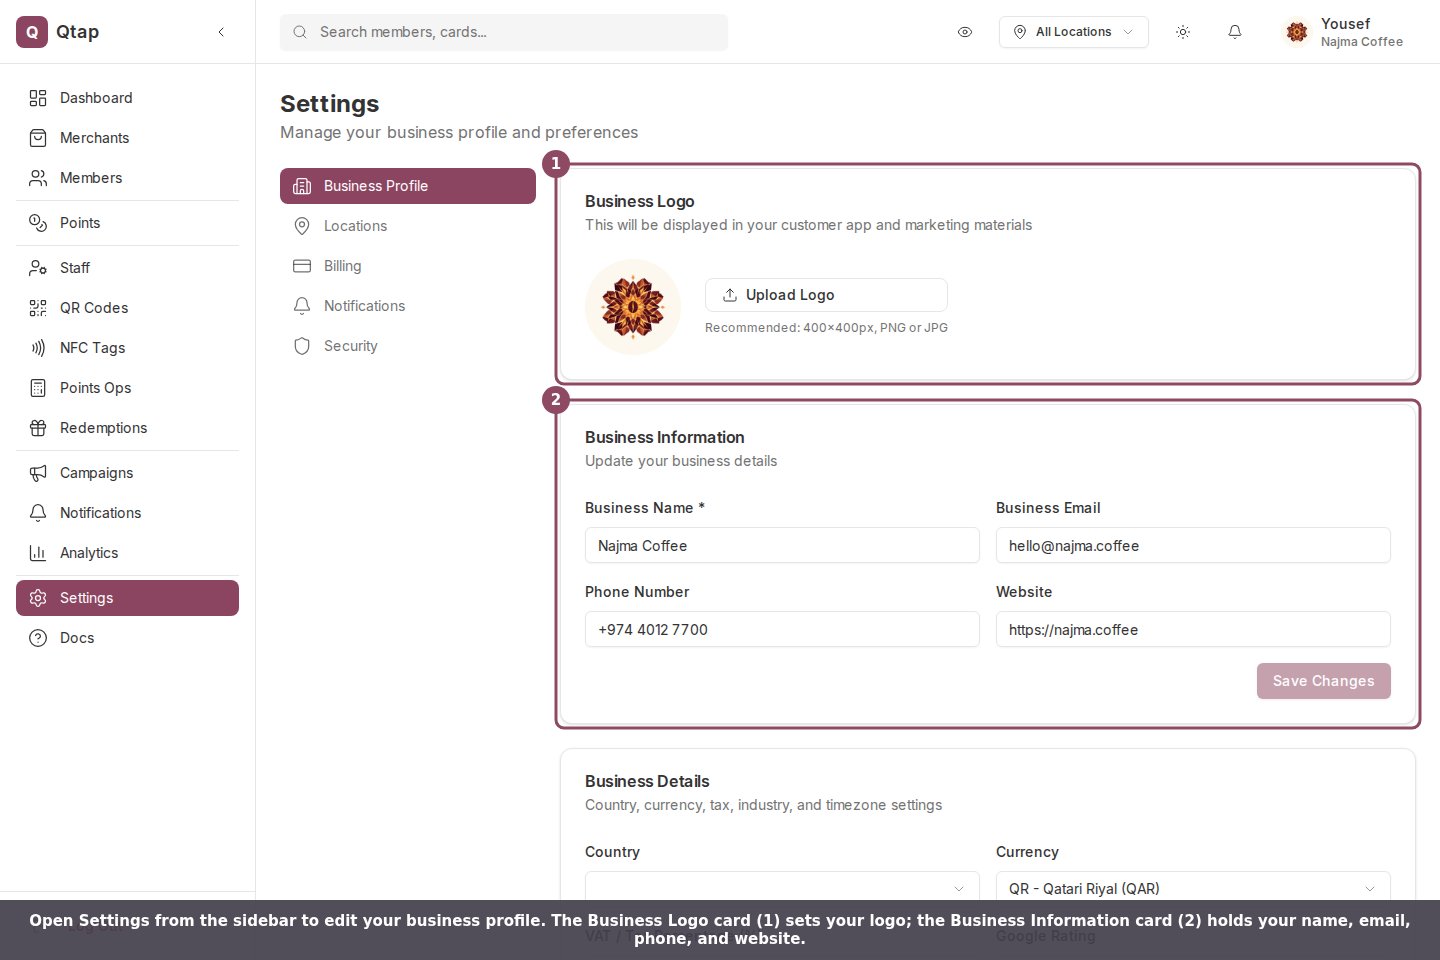
Task: Switch to the Security settings tab
Action: tap(408, 346)
